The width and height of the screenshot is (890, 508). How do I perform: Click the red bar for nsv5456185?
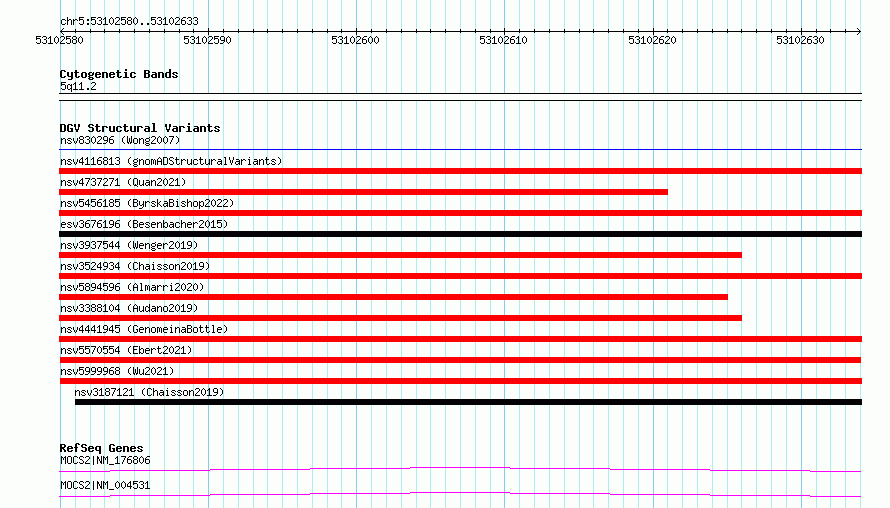(460, 213)
